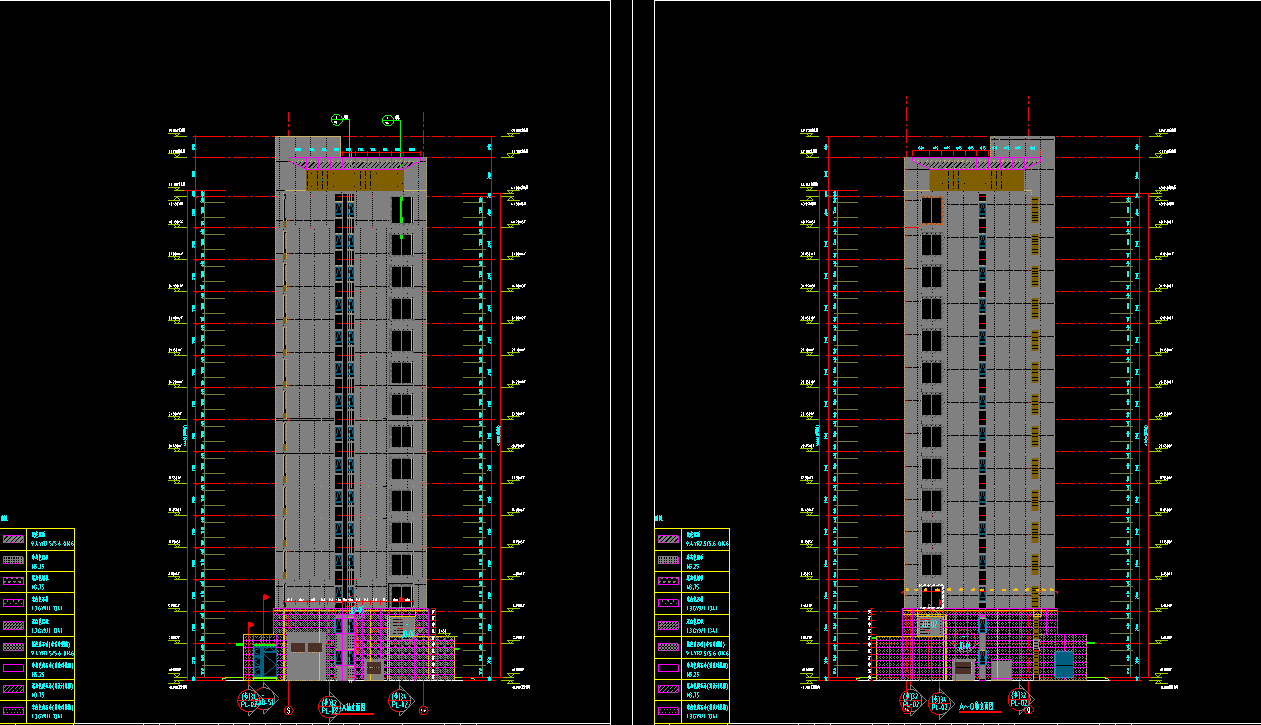
Task: Click the middle section marker beside the left elevation title
Action: 328,706
